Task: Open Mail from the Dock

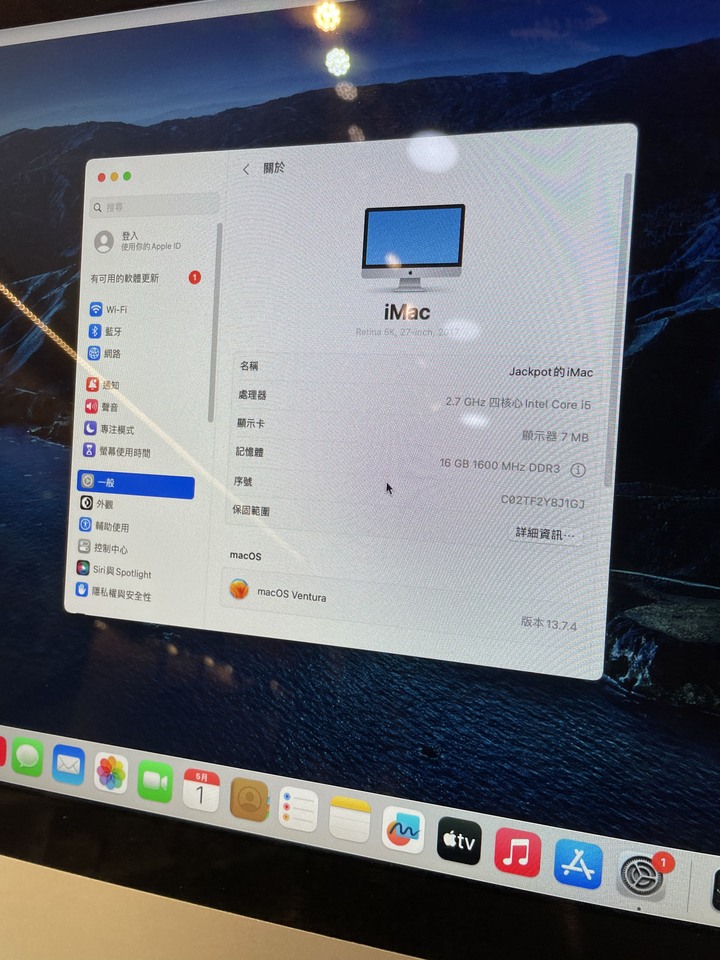Action: tap(68, 765)
